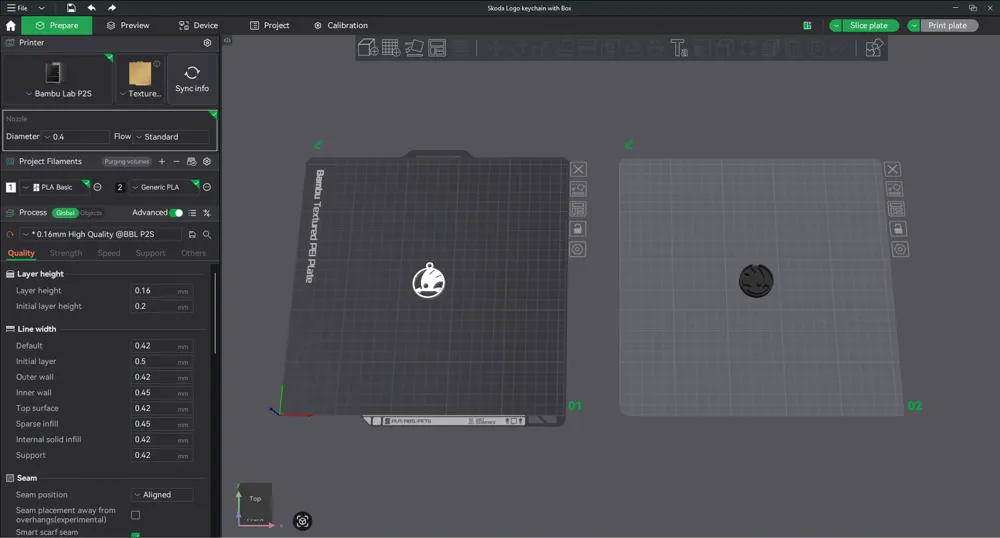Edit Generic PLA filament preset
The height and width of the screenshot is (538, 1000).
tap(207, 187)
